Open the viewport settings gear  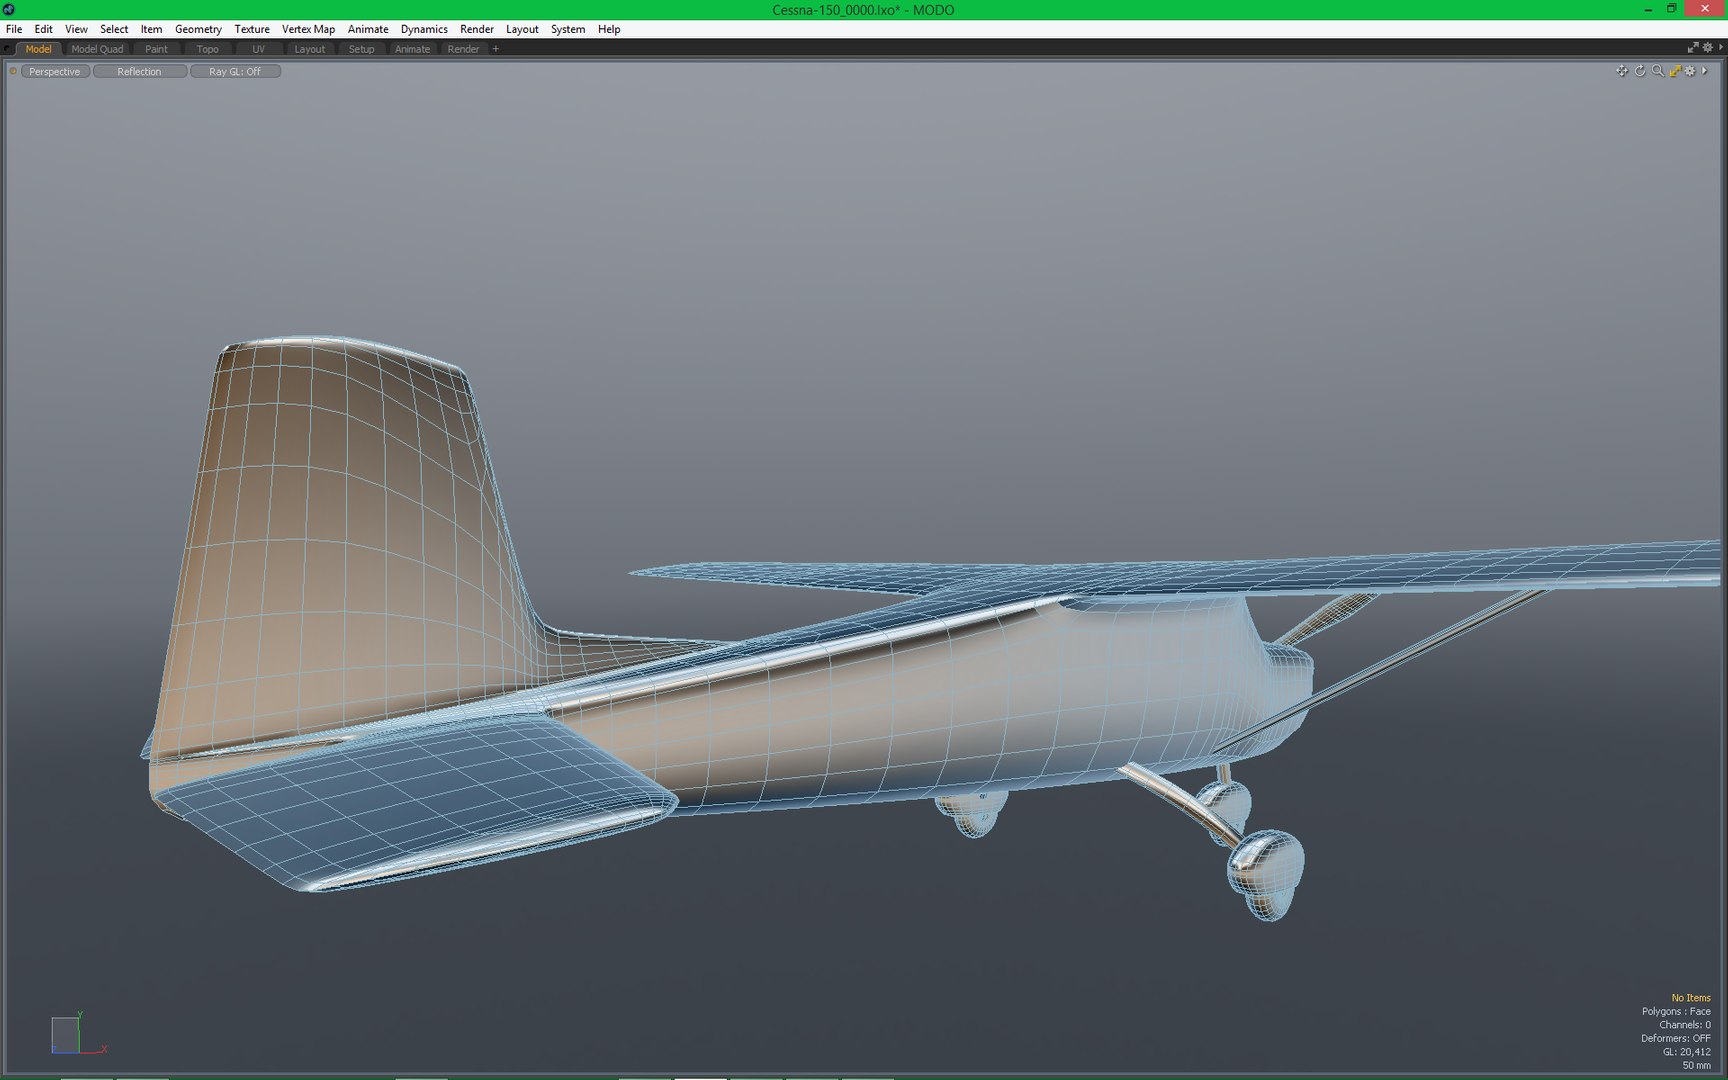click(x=1690, y=71)
